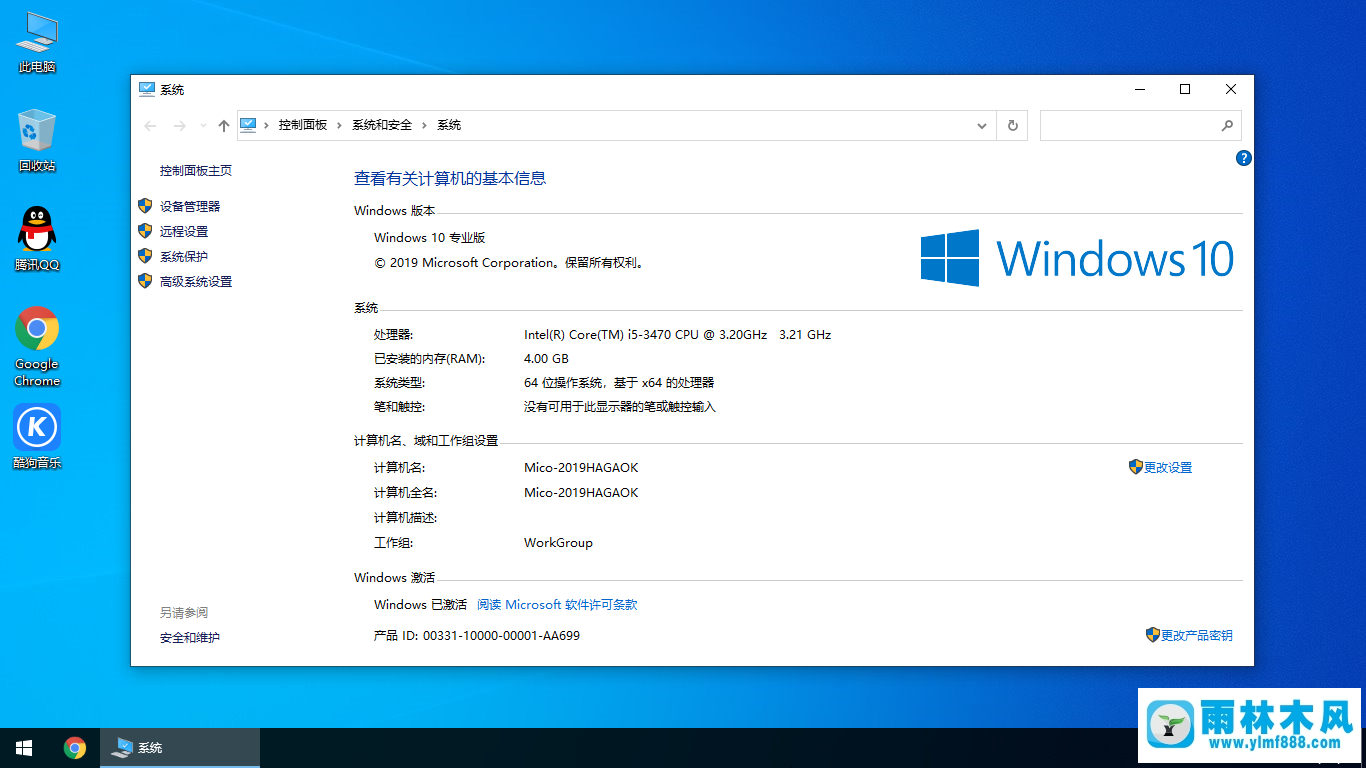This screenshot has height=768, width=1366.
Task: Click shield icon beside 远程设置
Action: pyautogui.click(x=145, y=231)
